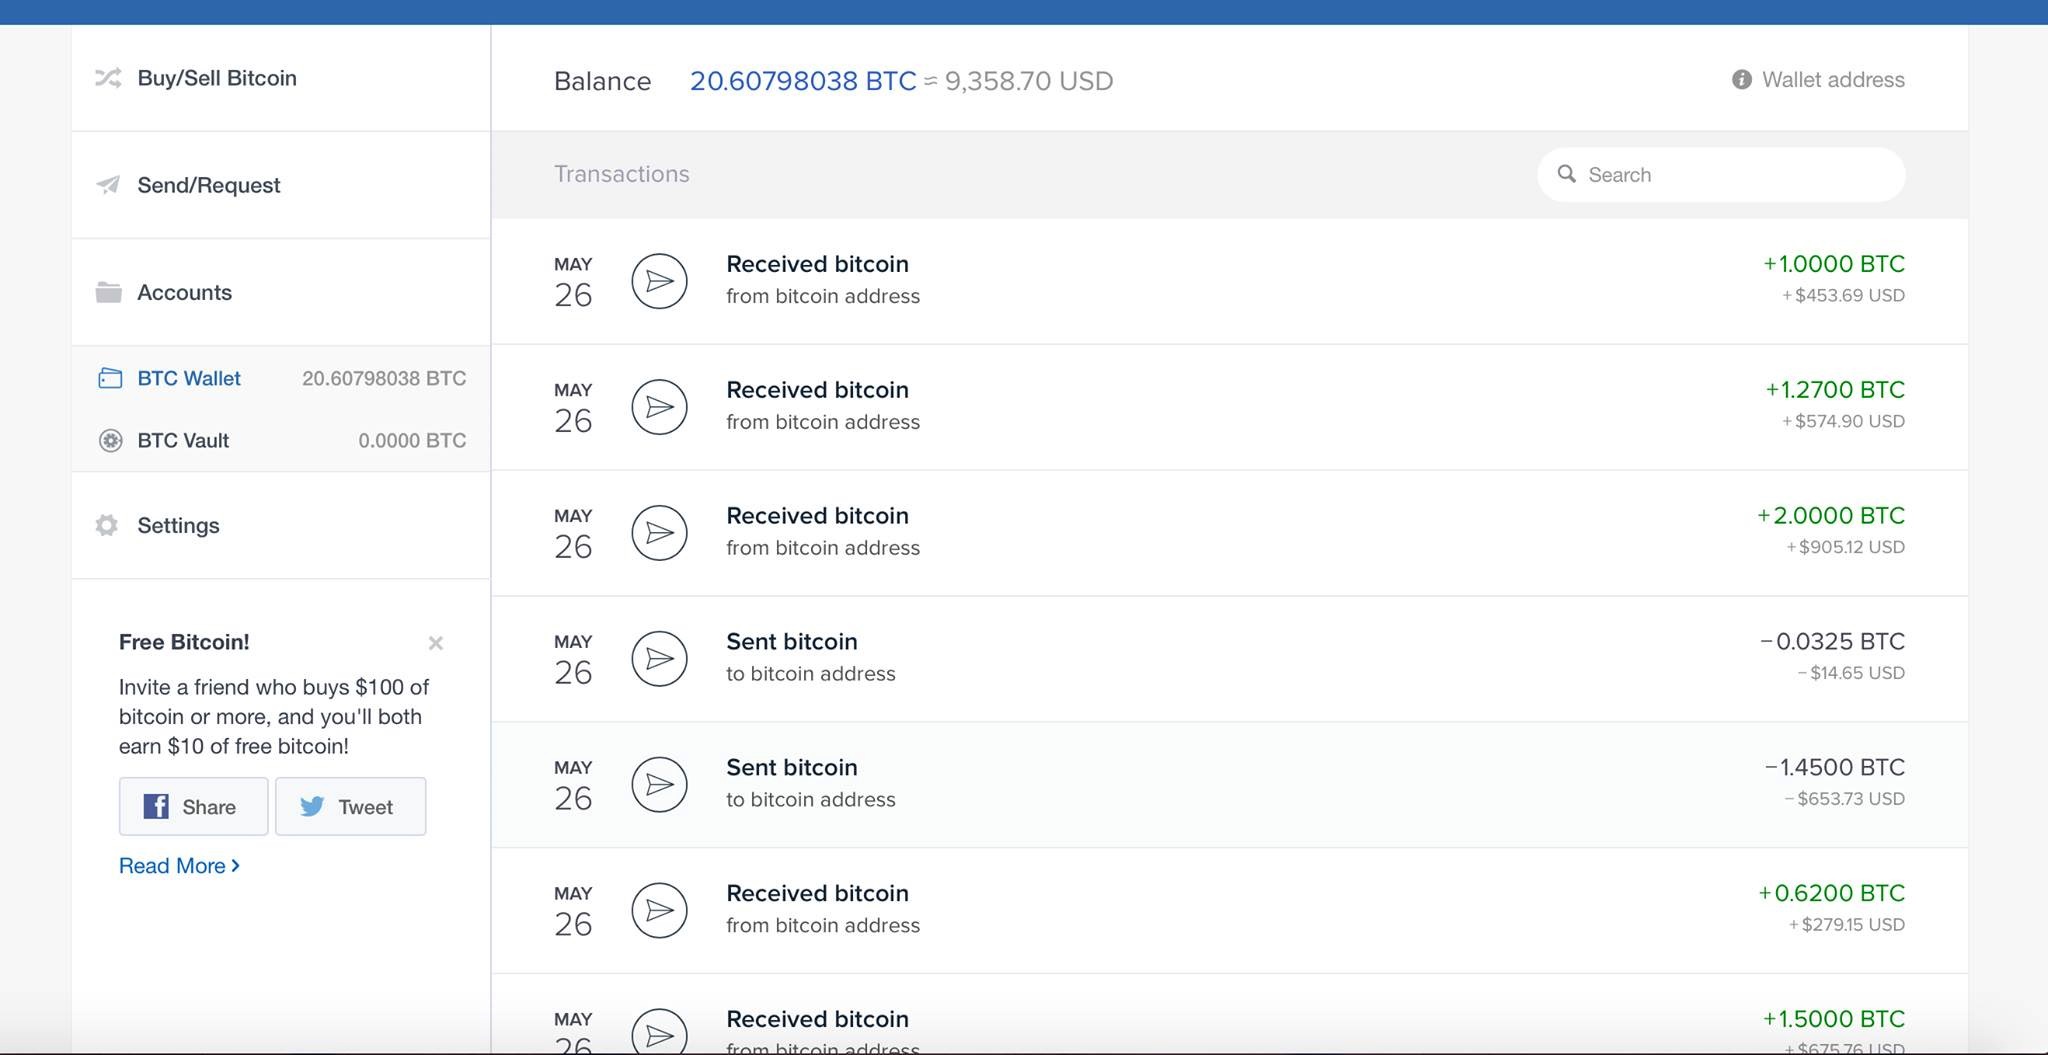Click the Wallet address info icon

[1741, 80]
